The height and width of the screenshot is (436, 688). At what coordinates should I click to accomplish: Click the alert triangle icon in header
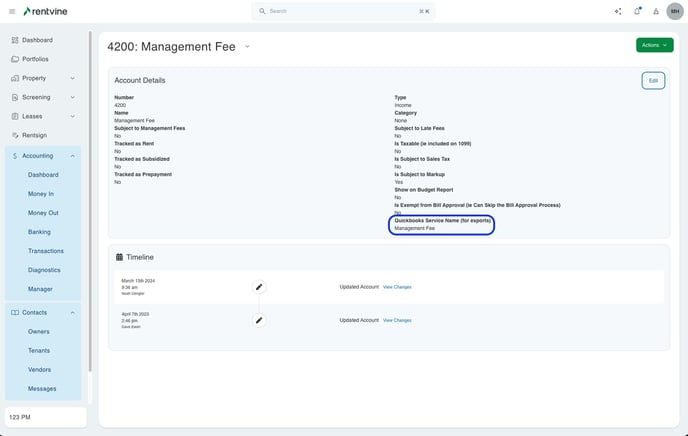656,11
